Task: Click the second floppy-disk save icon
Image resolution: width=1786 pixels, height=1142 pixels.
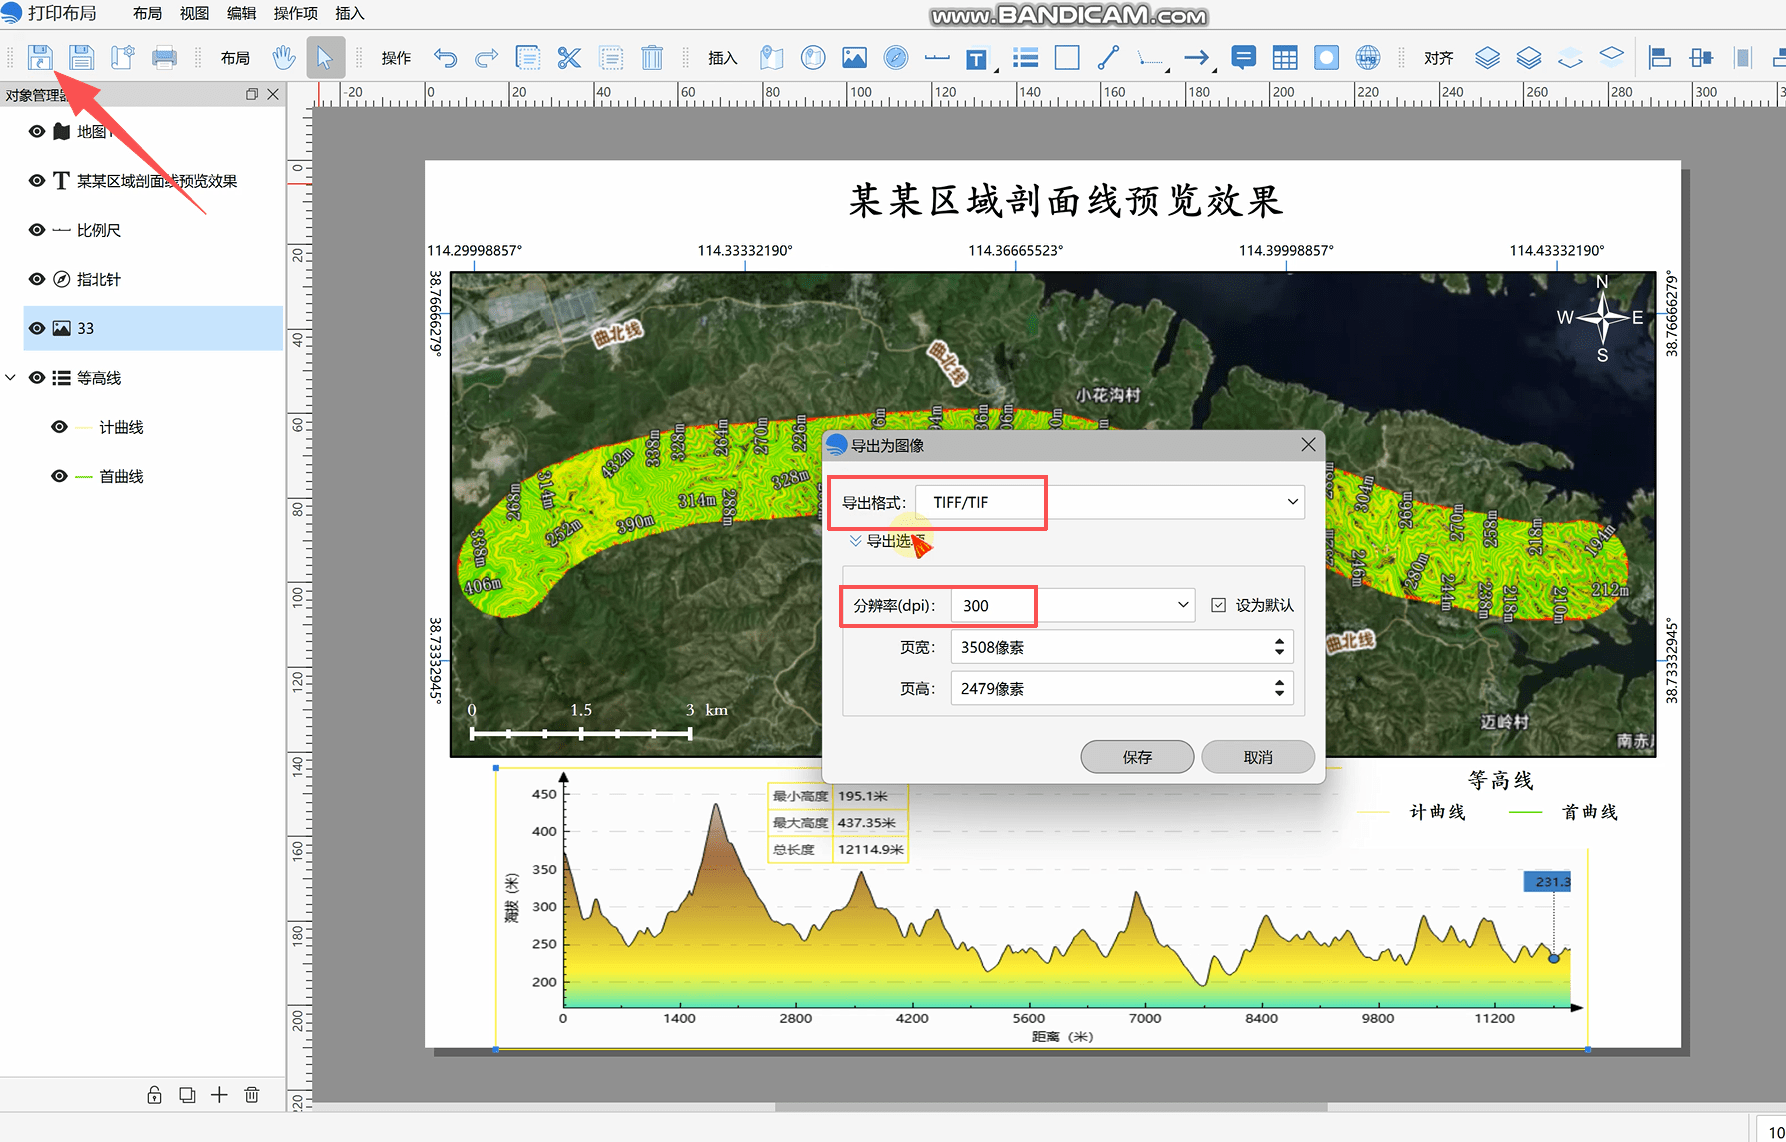Action: pyautogui.click(x=81, y=57)
